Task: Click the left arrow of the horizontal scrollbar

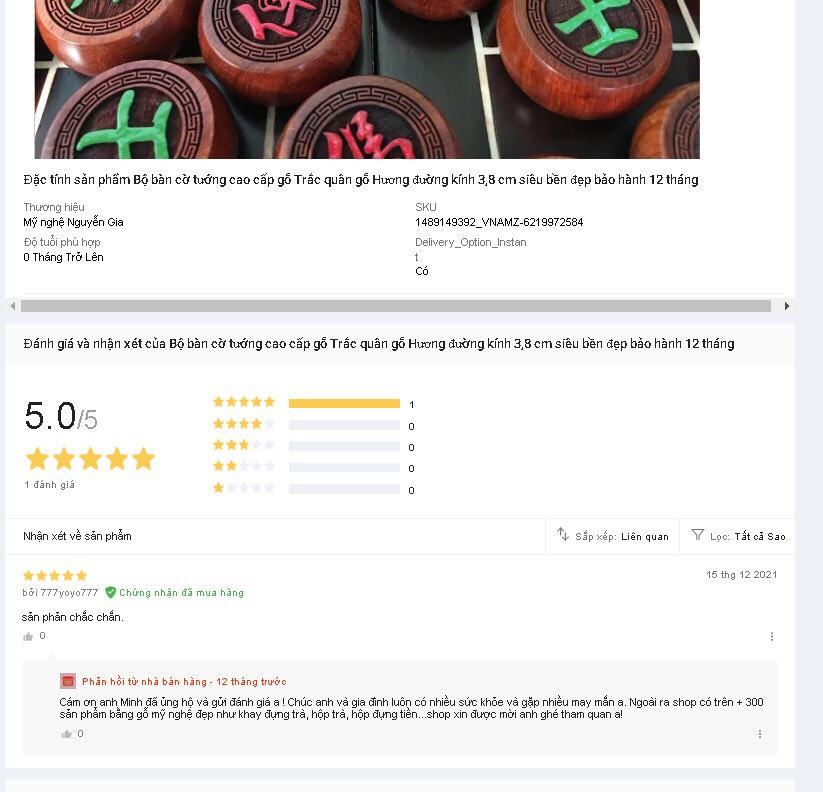Action: [x=13, y=306]
